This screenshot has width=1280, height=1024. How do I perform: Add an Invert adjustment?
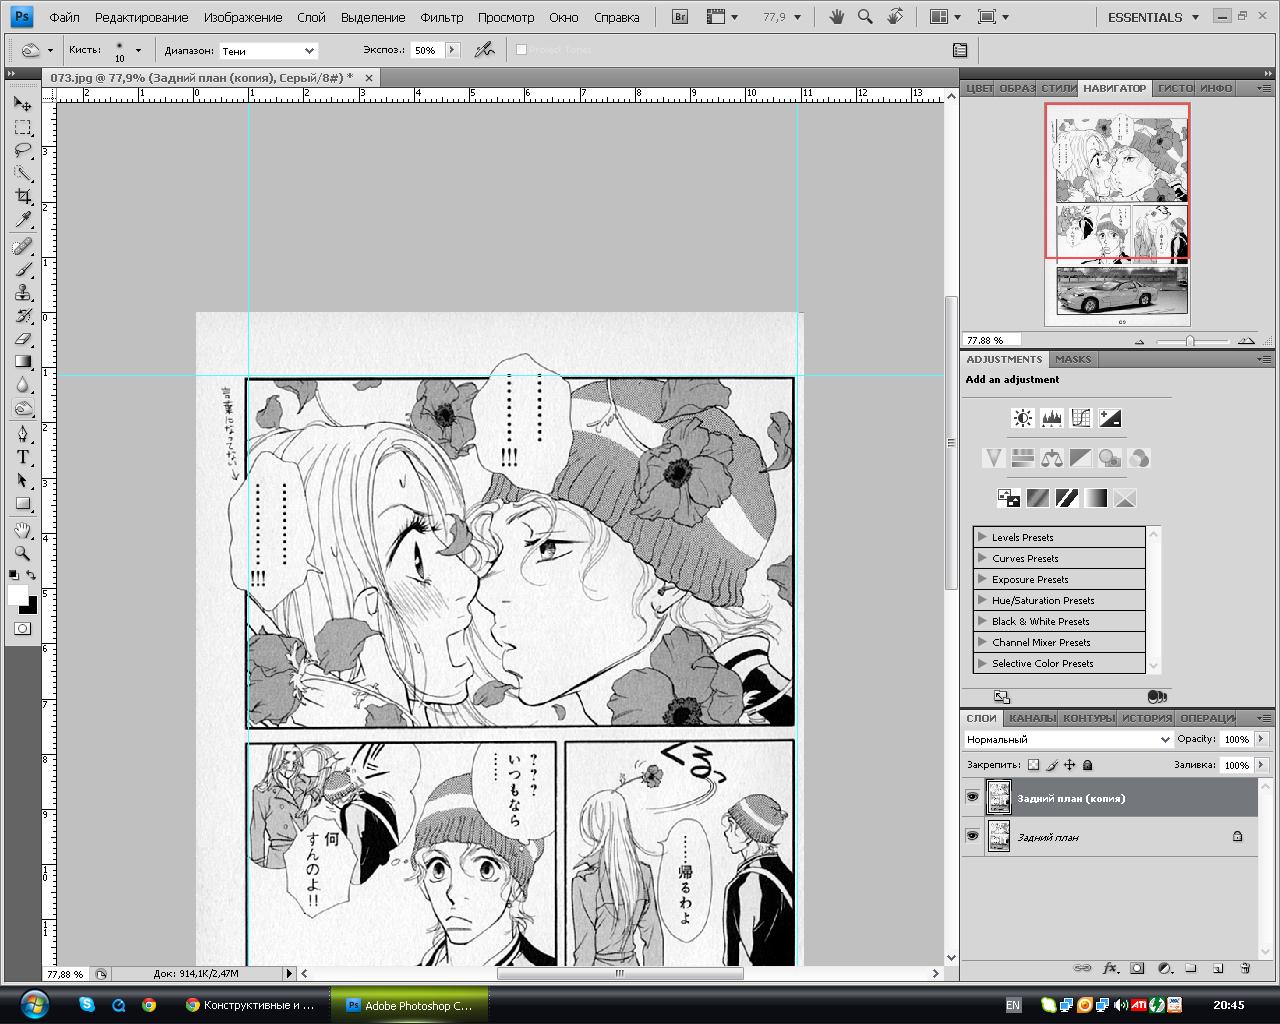pos(1009,498)
